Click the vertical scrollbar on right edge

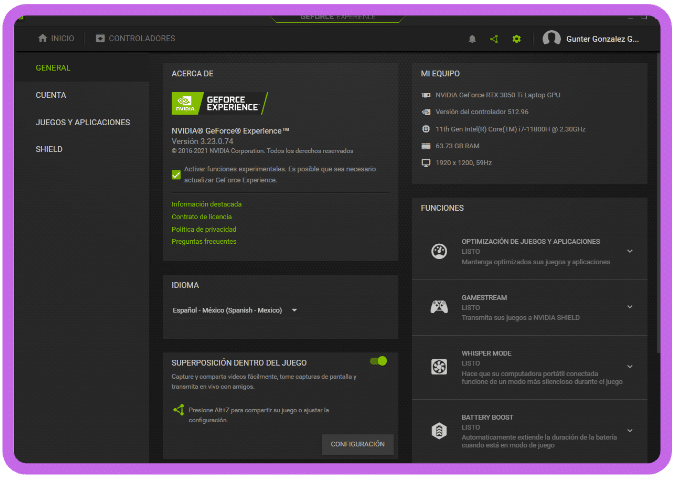click(658, 202)
